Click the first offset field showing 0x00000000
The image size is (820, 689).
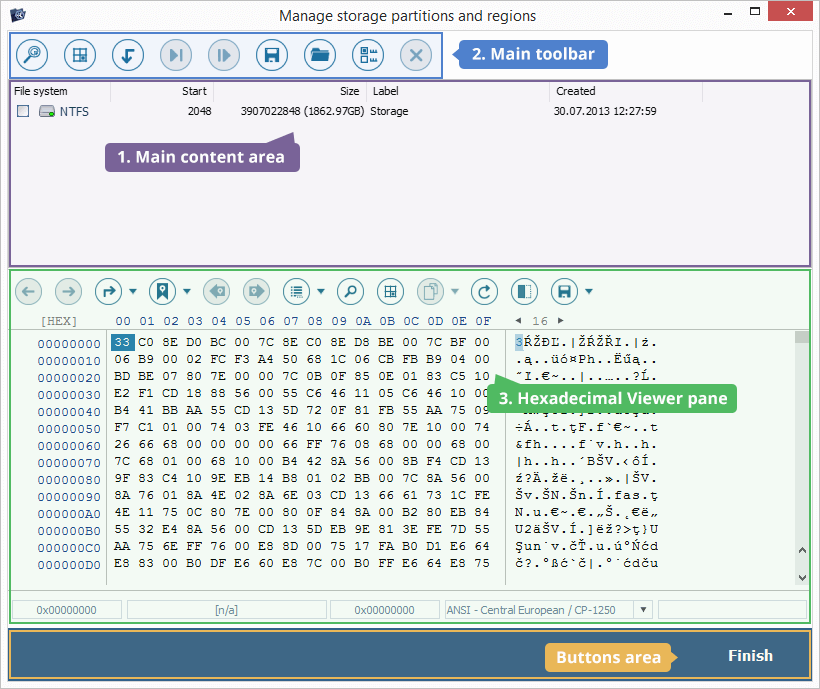point(67,610)
